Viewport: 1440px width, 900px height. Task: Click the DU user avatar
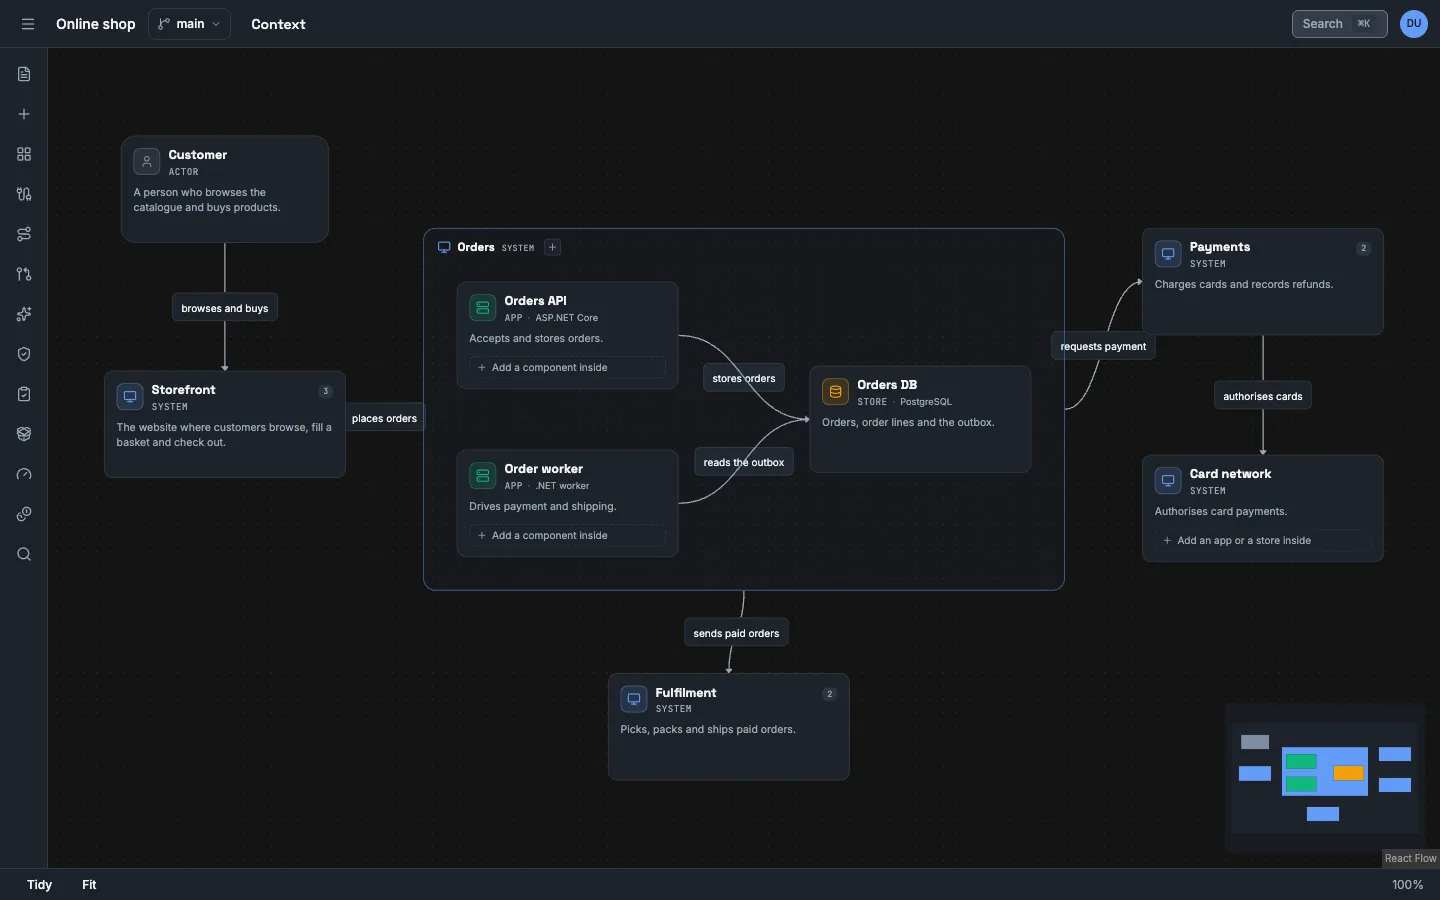1414,24
